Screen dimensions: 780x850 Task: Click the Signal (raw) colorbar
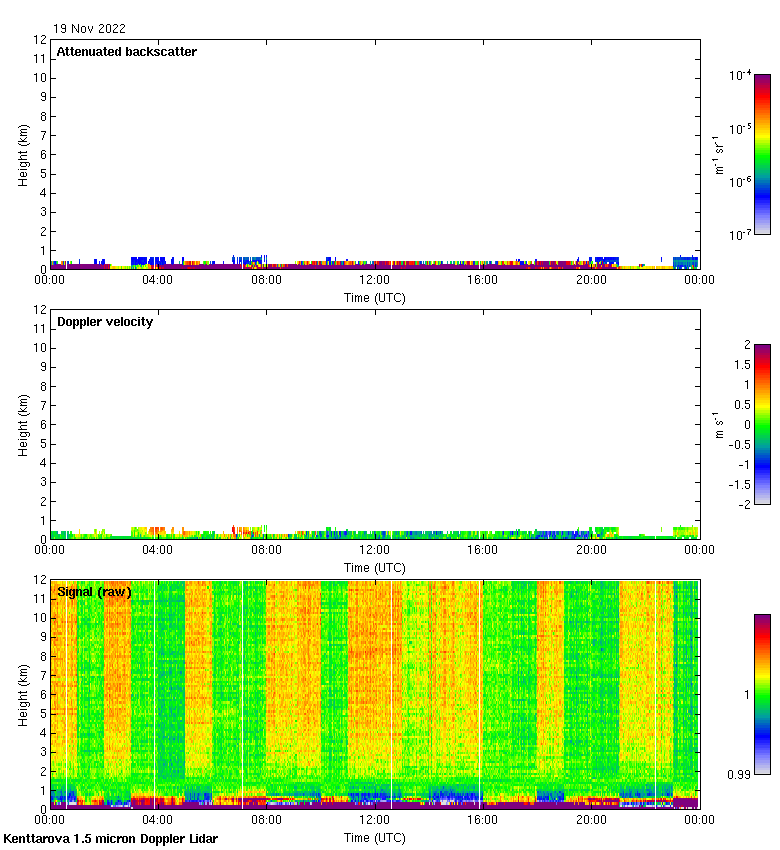tap(762, 694)
